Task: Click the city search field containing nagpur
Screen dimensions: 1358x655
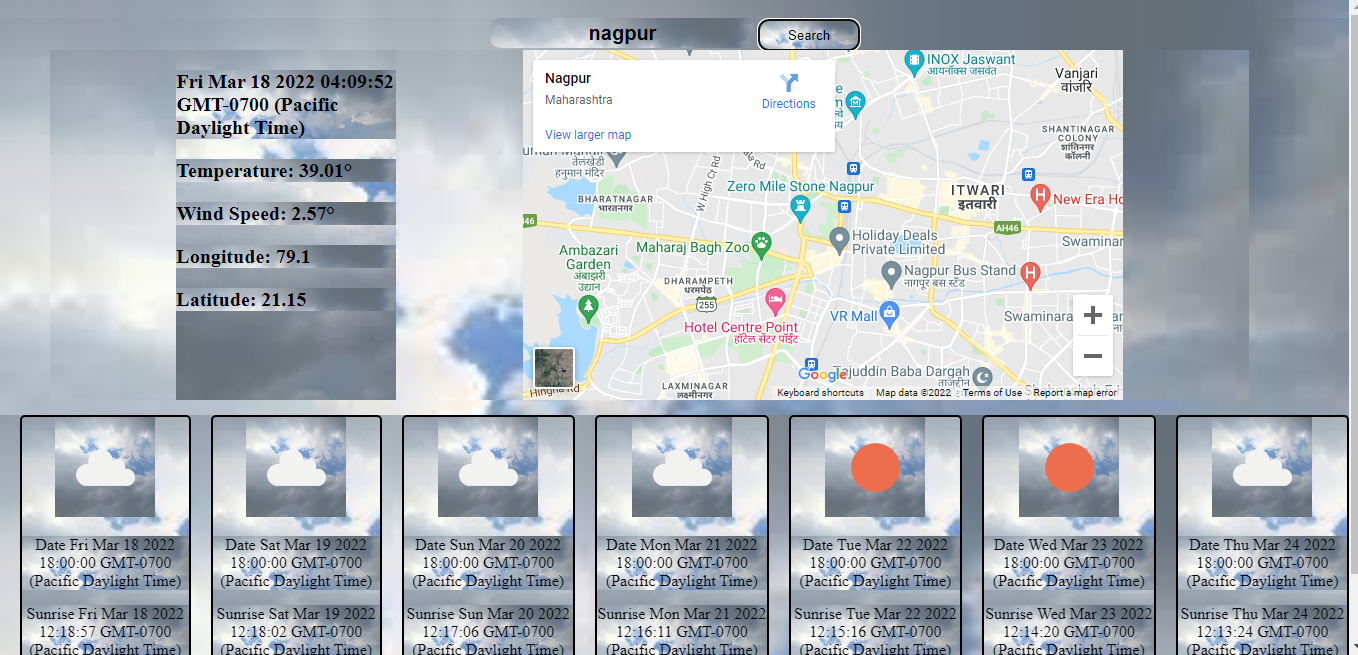Action: coord(622,33)
